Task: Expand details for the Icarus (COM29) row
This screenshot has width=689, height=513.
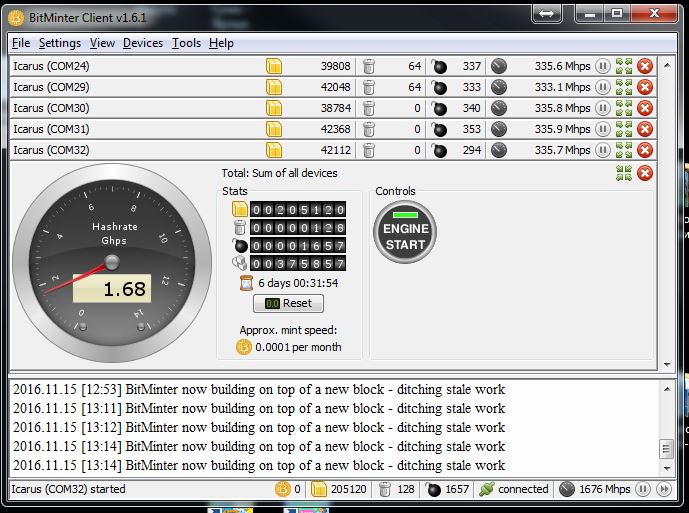Action: pos(624,87)
